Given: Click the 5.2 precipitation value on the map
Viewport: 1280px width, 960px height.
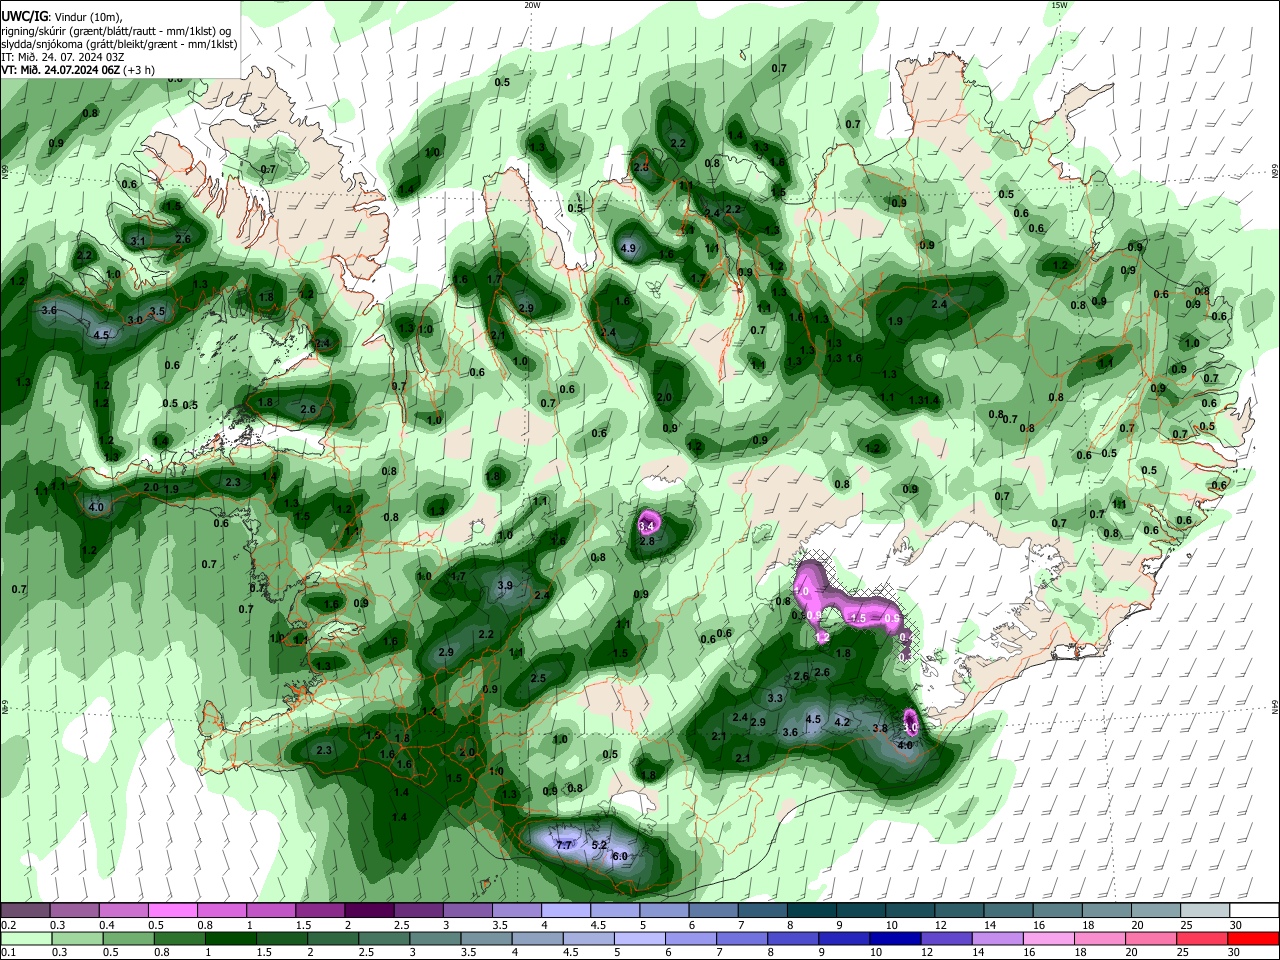Looking at the screenshot, I should tap(599, 845).
